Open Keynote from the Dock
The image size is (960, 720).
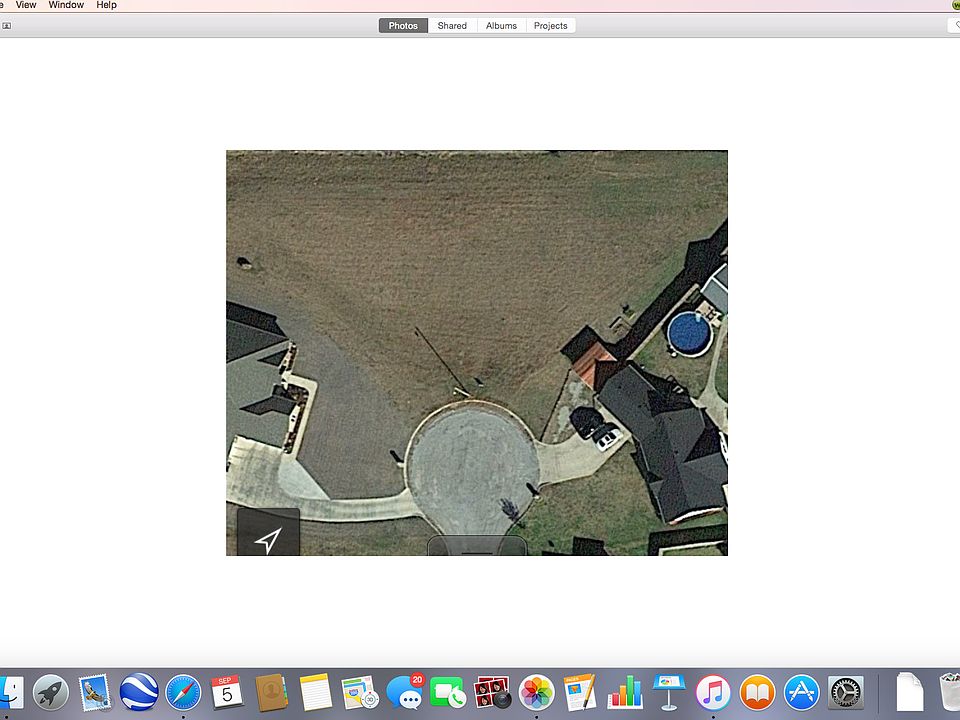pos(669,692)
